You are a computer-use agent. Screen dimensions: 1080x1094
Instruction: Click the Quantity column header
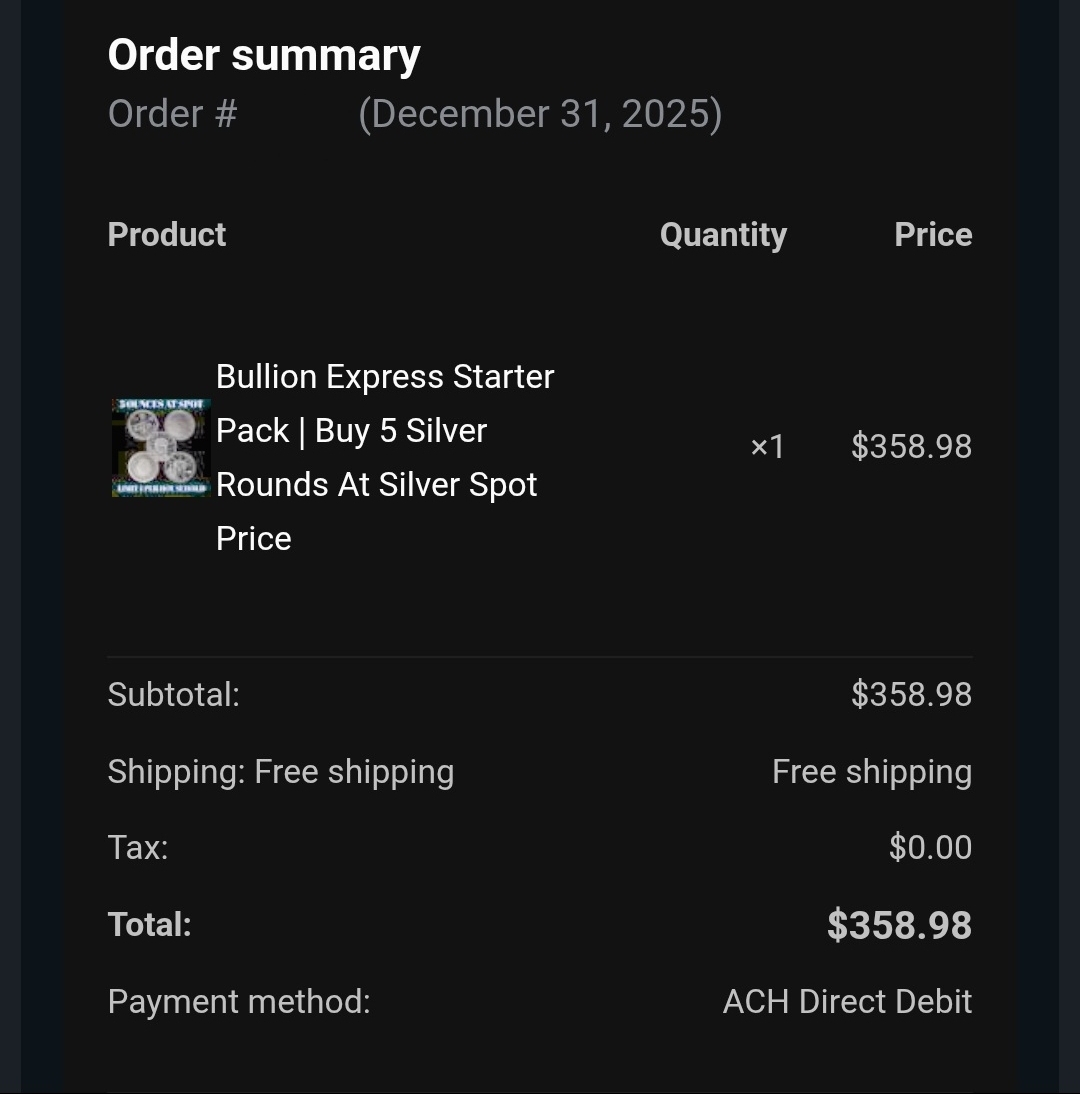[x=723, y=235]
